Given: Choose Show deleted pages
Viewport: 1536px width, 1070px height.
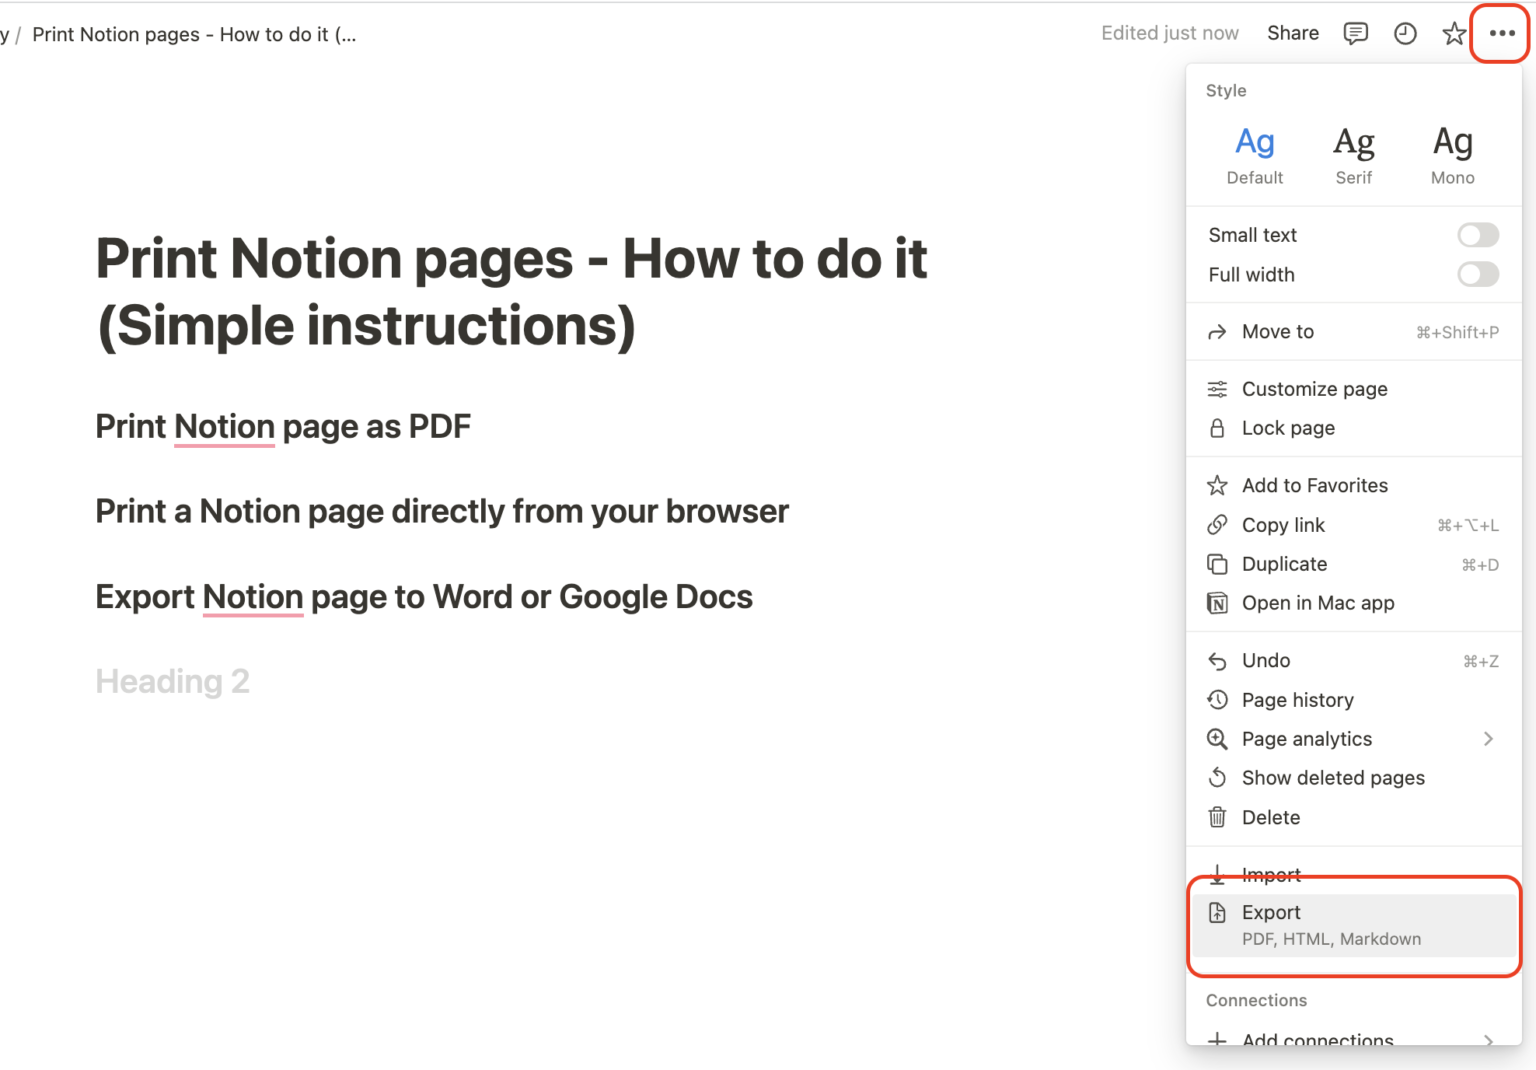Looking at the screenshot, I should click(1333, 777).
